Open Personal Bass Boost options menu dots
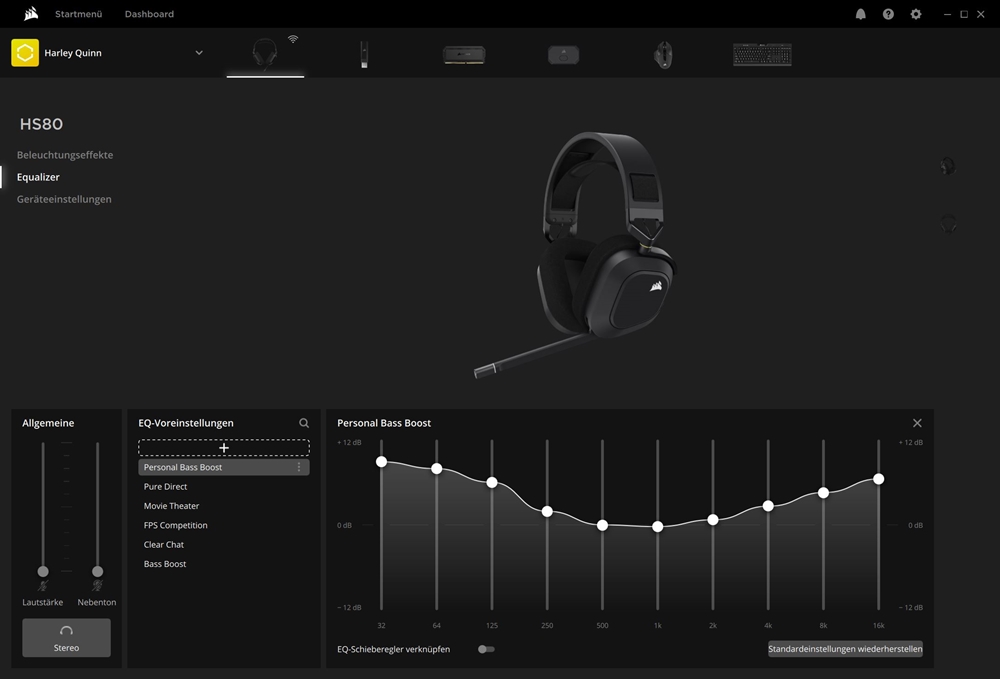 point(298,467)
